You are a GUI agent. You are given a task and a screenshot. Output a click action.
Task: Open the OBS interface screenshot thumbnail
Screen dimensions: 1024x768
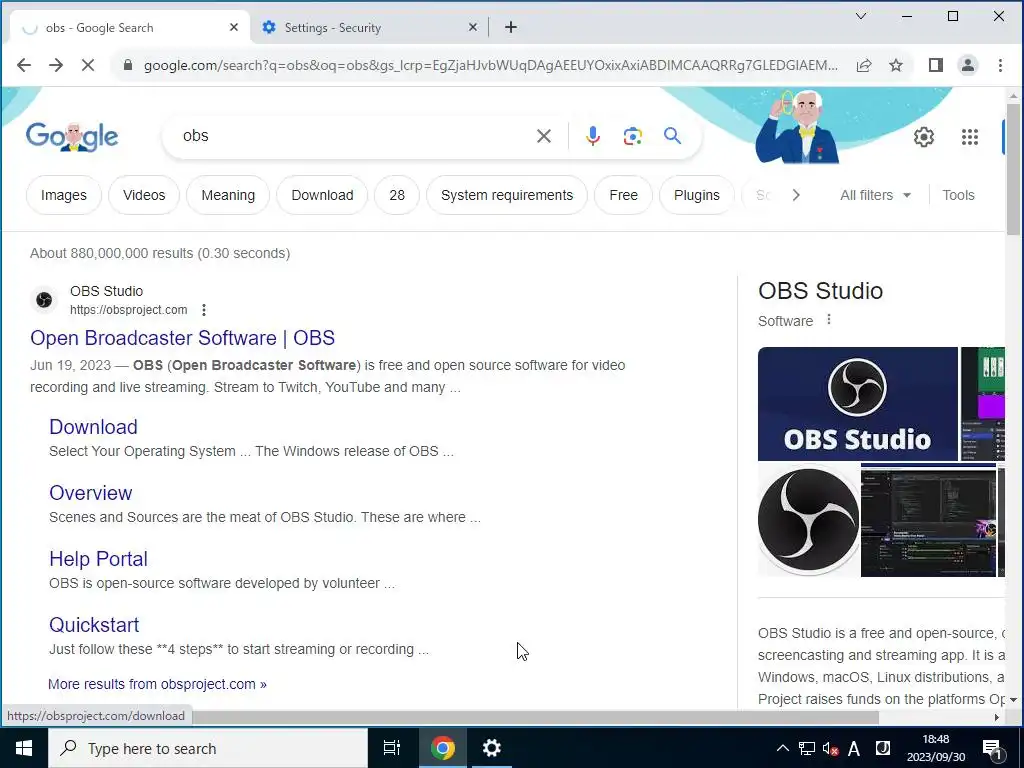pos(928,520)
